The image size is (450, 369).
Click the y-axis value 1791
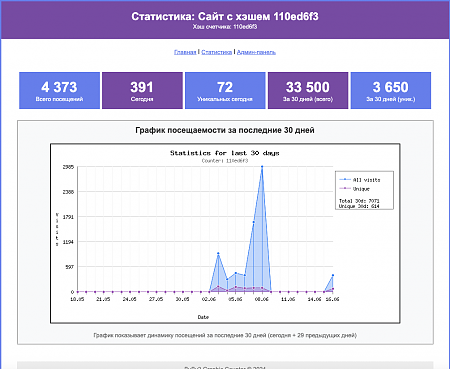[68, 217]
